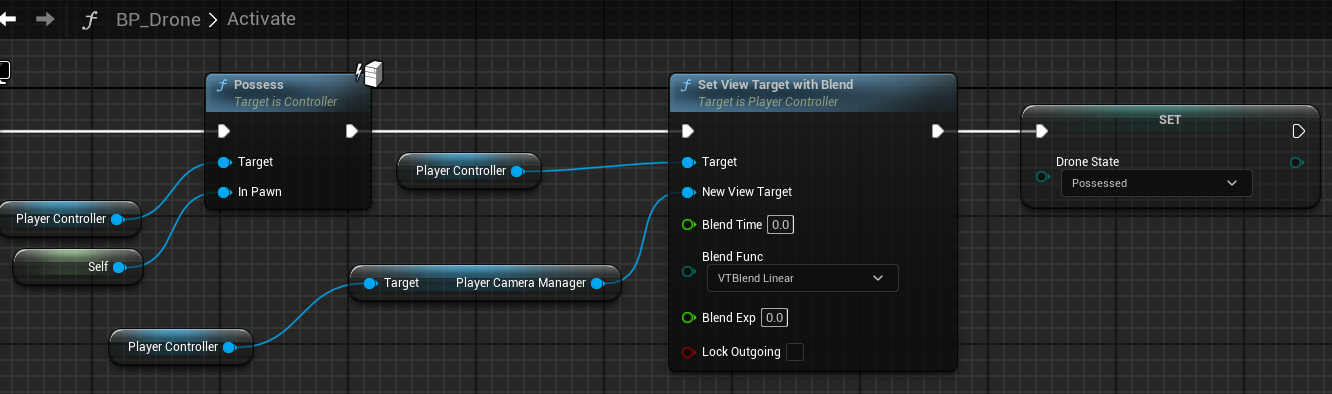This screenshot has width=1332, height=394.
Task: Click the Set View Target output execution pin
Action: (937, 131)
